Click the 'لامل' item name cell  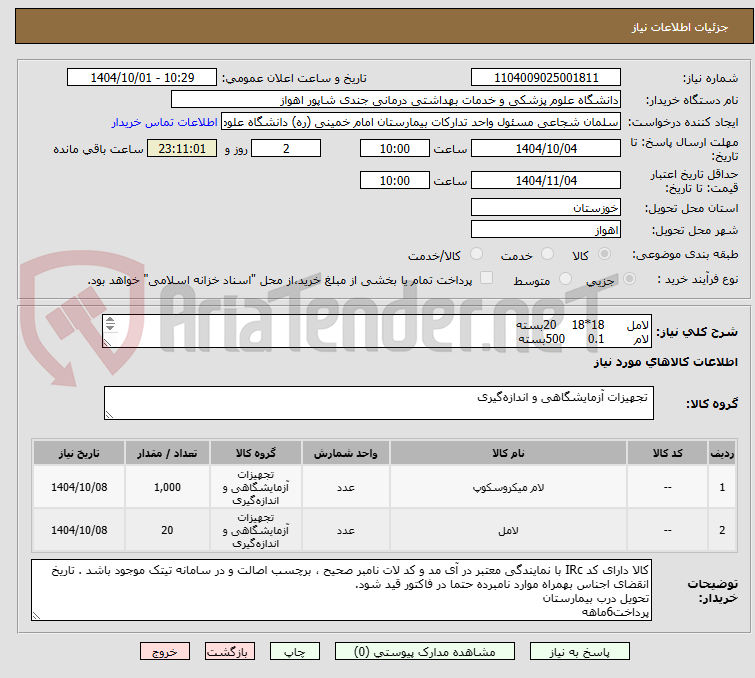[508, 530]
